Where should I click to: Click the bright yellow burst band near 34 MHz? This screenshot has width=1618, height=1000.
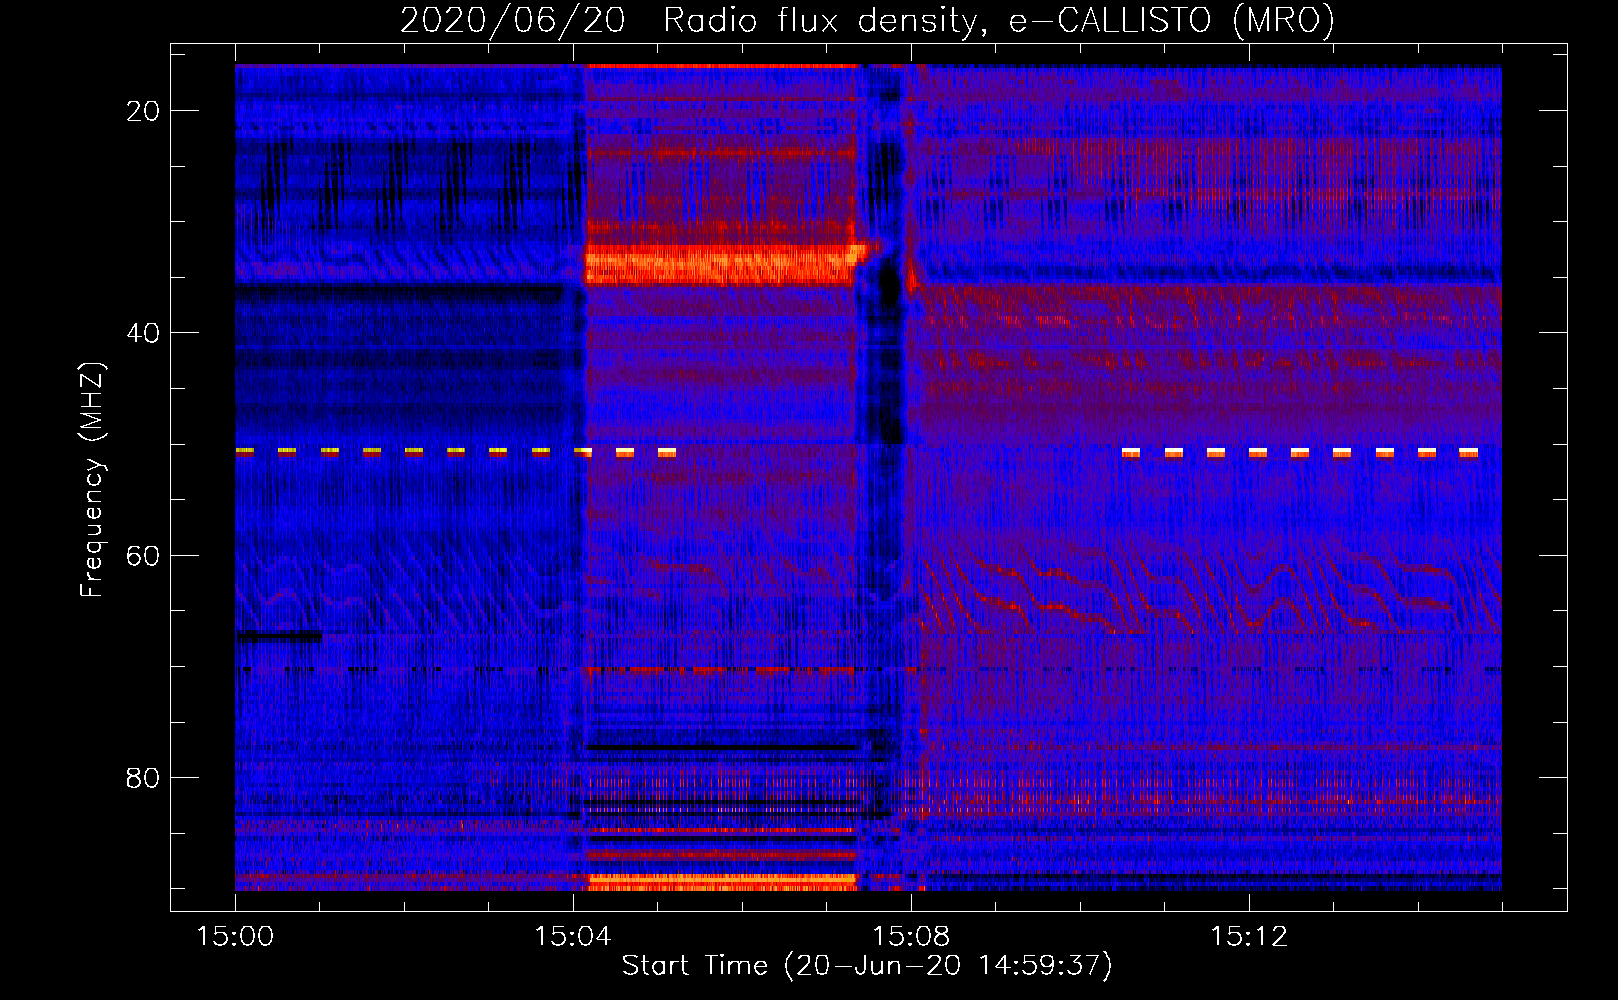click(722, 265)
